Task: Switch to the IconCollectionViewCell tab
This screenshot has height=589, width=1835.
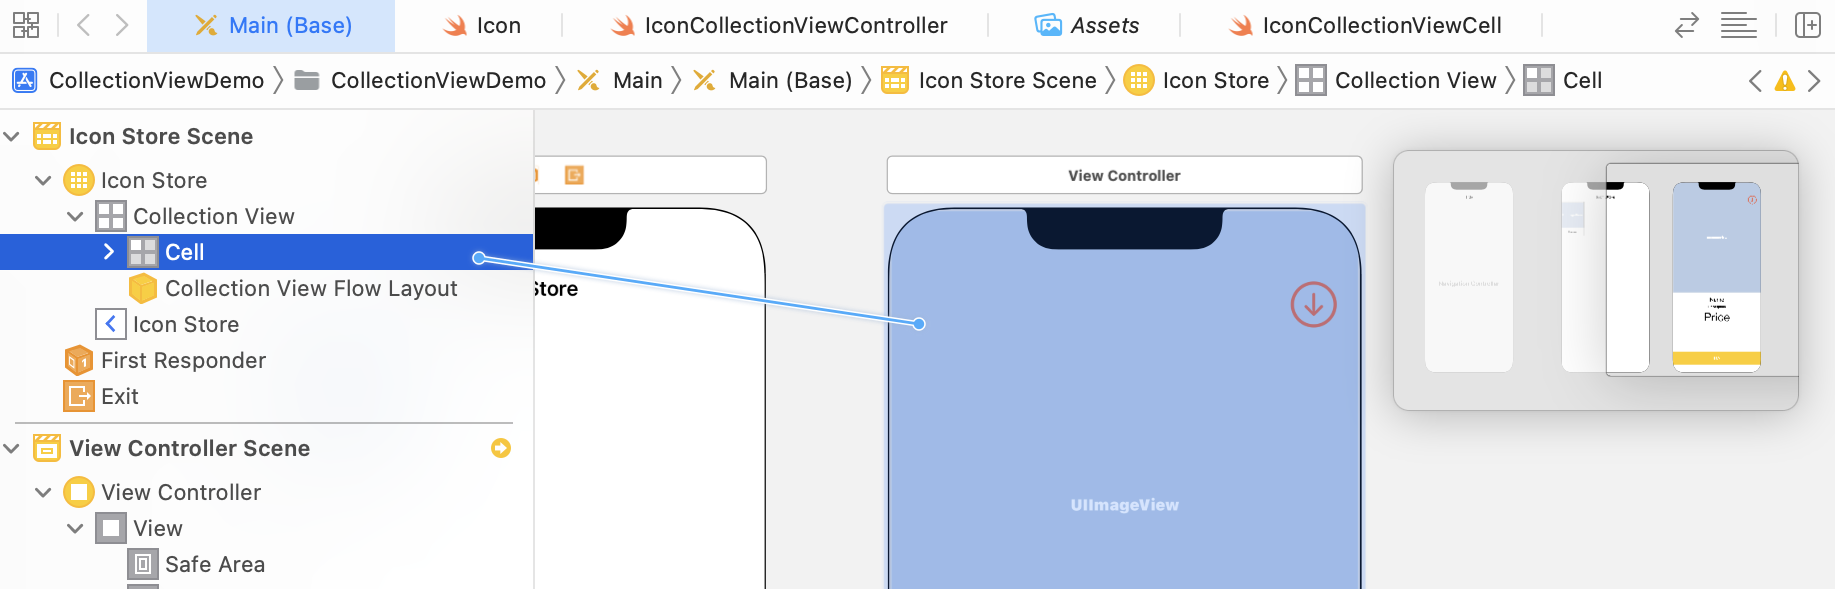Action: 1365,25
